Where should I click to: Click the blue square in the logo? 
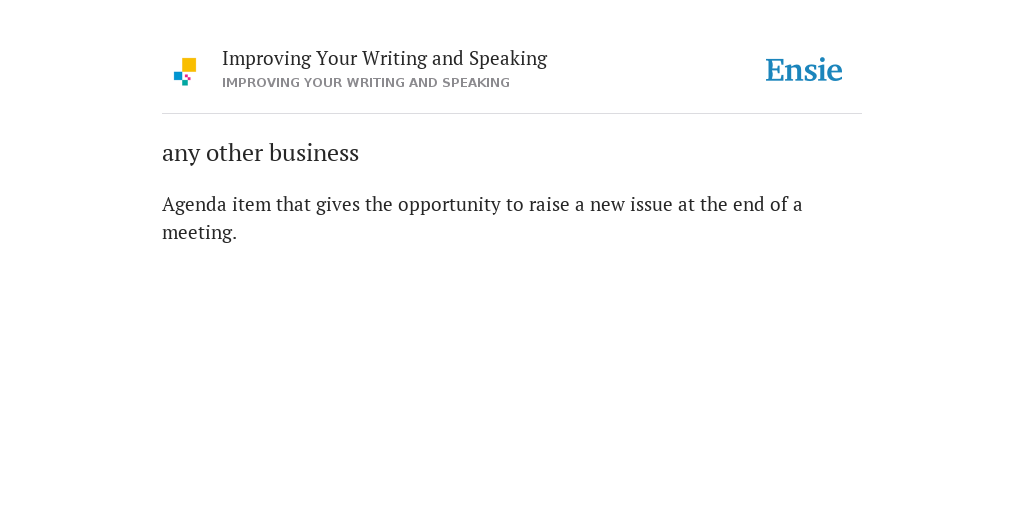[178, 76]
